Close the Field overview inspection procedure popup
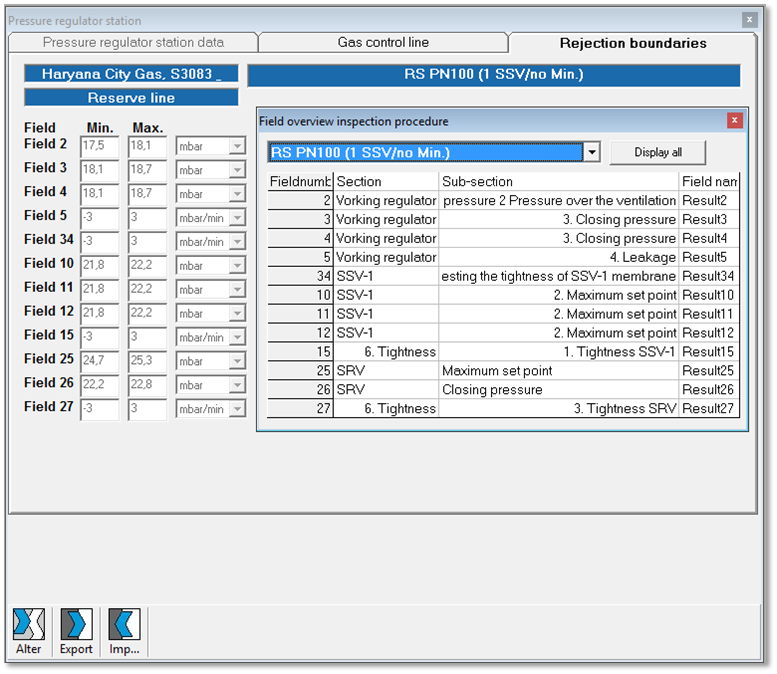This screenshot has height=674, width=777. [x=735, y=121]
